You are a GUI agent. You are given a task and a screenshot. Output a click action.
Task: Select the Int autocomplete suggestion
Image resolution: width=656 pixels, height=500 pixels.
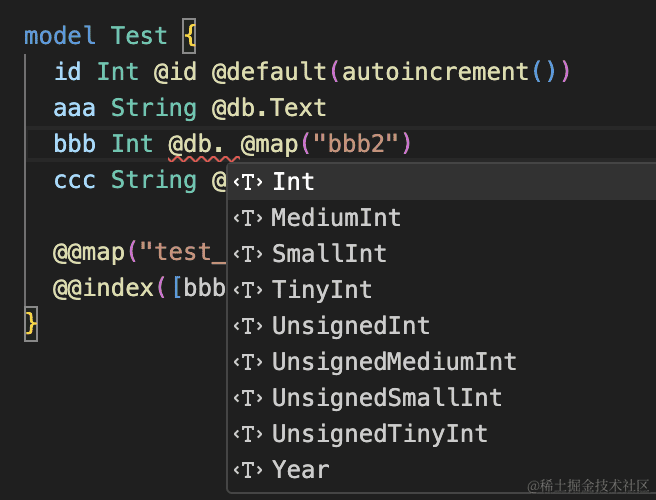click(293, 182)
